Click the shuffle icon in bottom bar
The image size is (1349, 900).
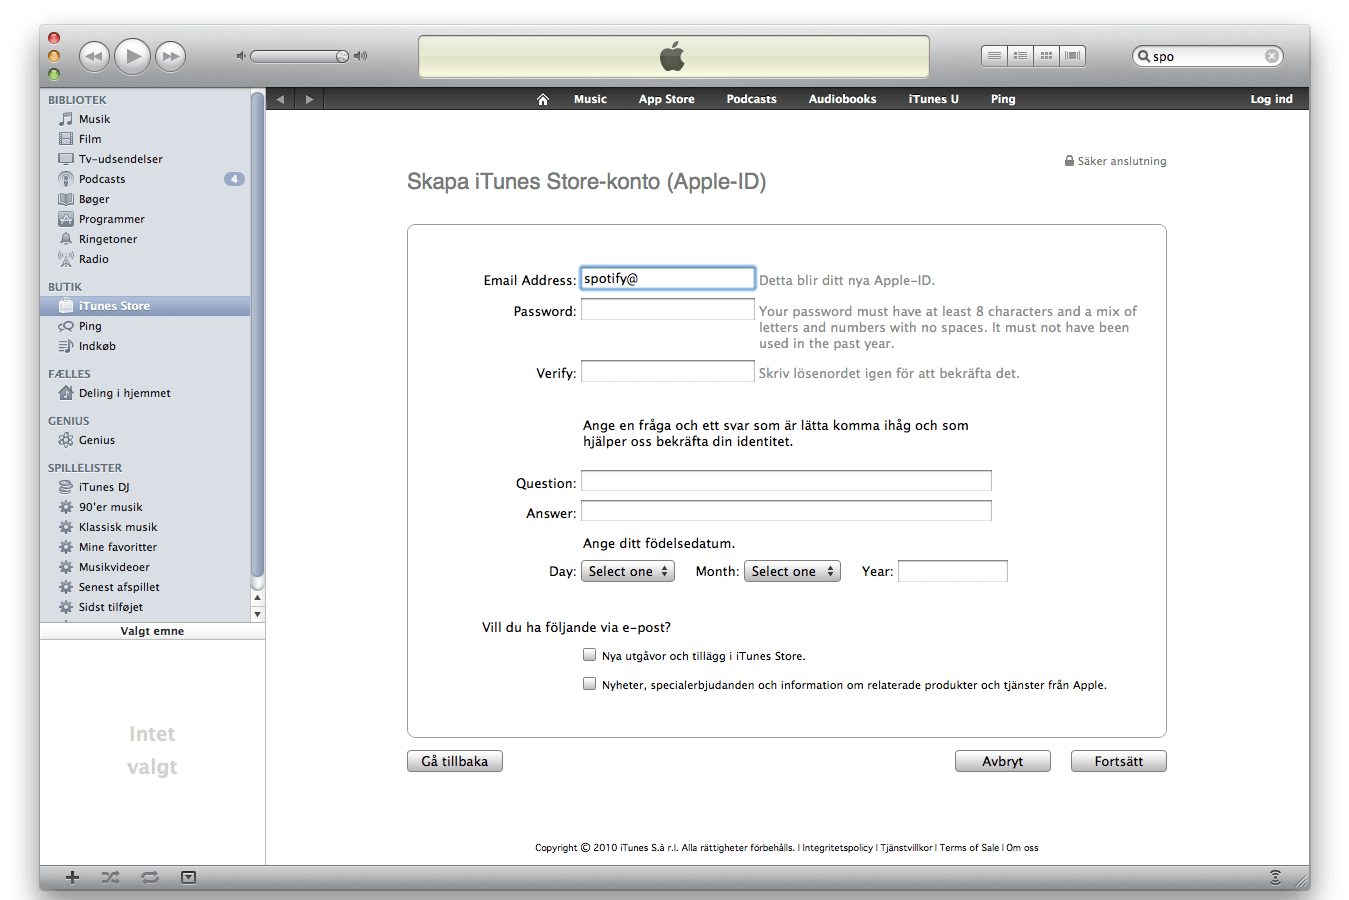(x=110, y=877)
